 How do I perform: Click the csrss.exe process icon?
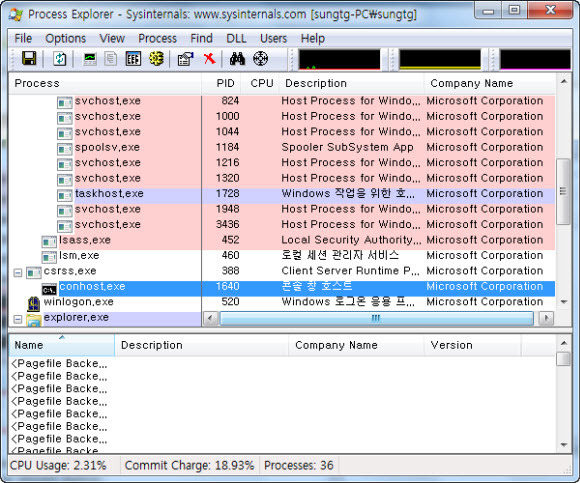(34, 273)
